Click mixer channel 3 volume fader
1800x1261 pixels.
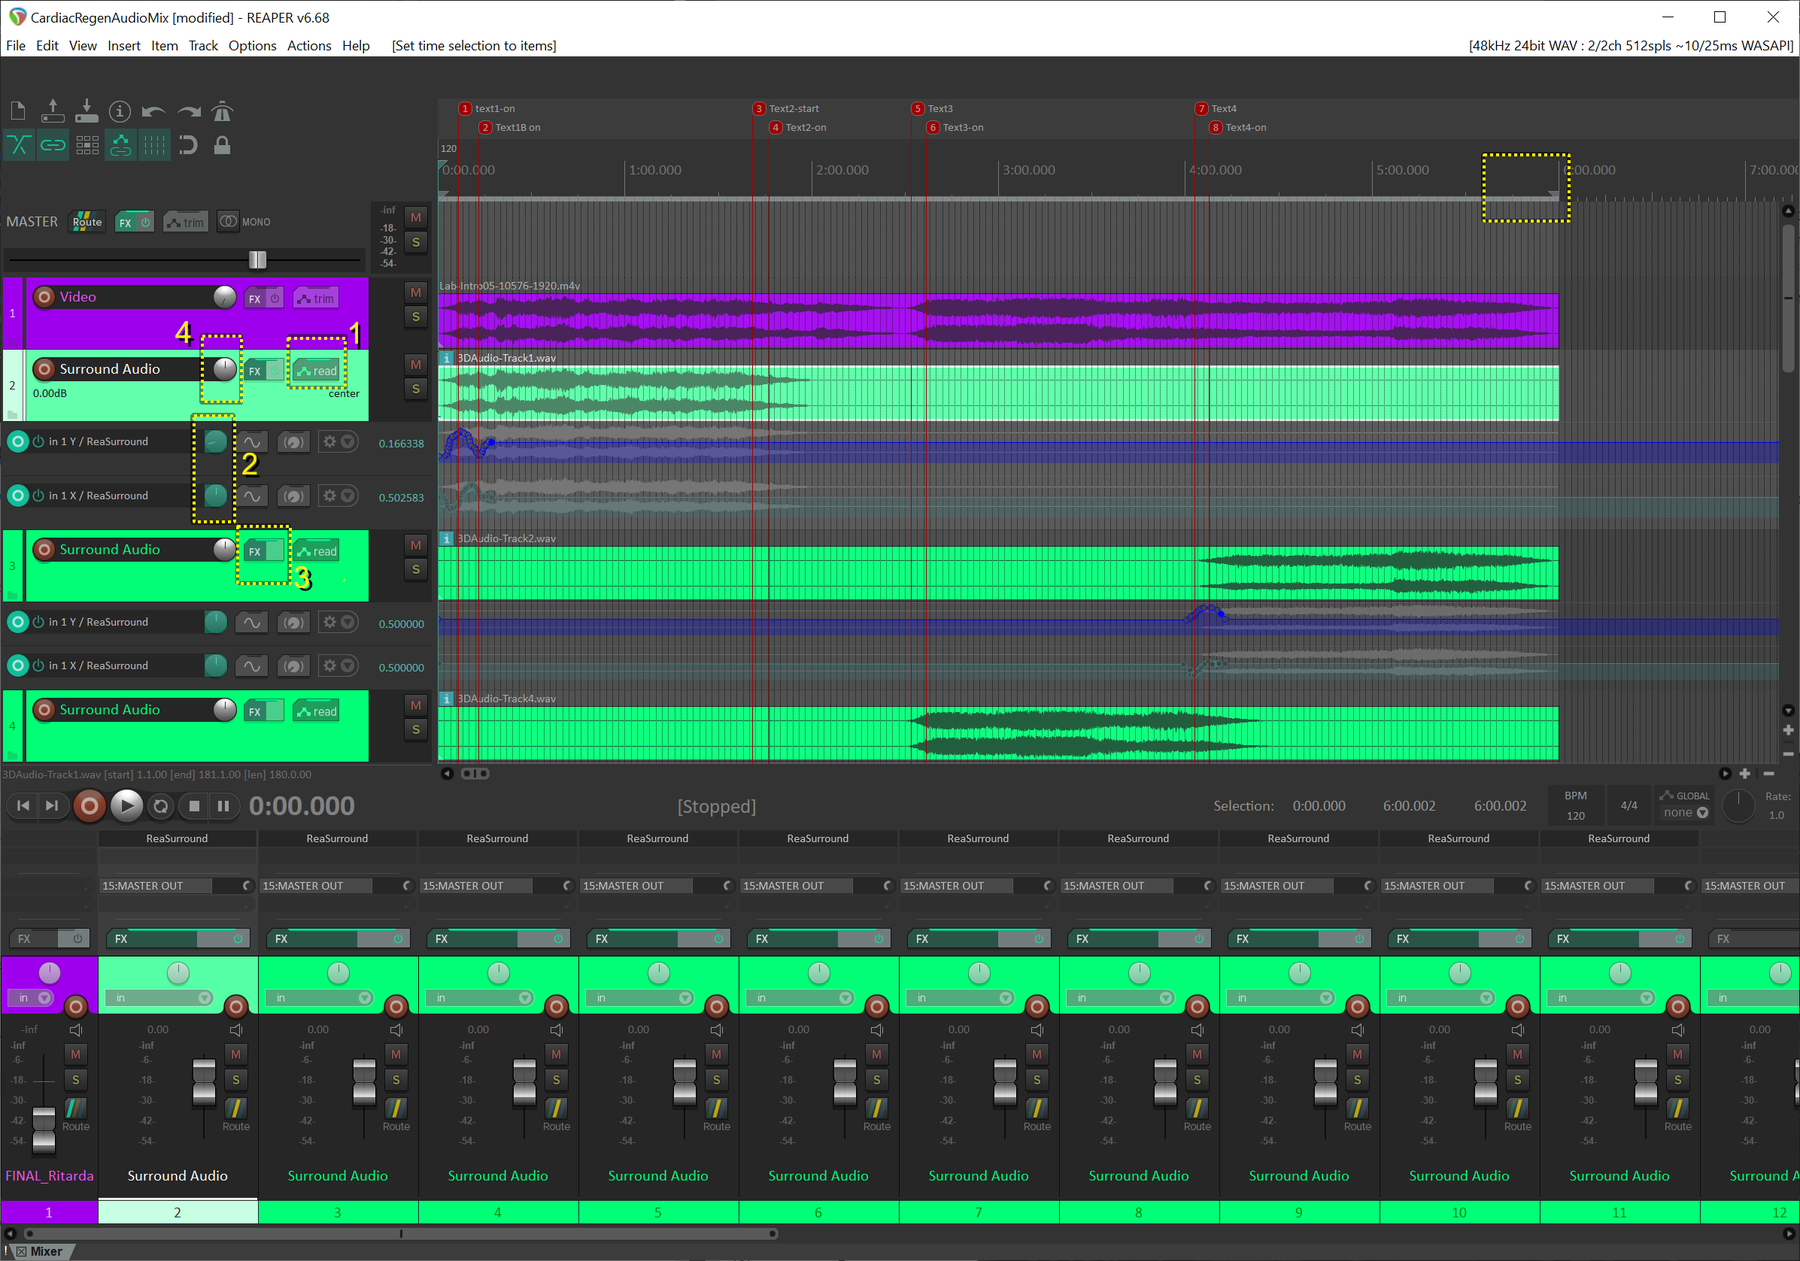click(364, 1081)
